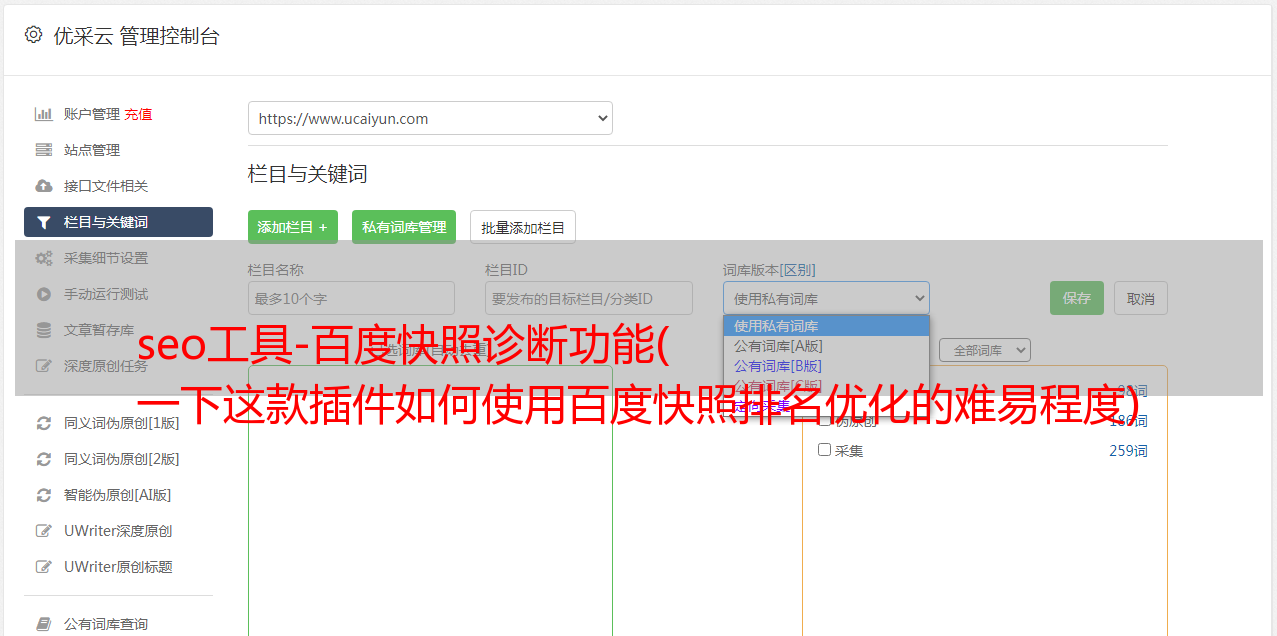Choose 公有词库[B版] from the dropdown list
The image size is (1277, 636).
click(x=826, y=366)
